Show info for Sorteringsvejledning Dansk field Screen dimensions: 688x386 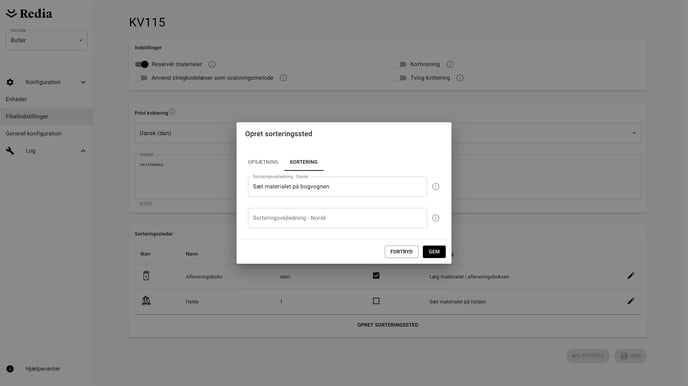click(x=436, y=186)
